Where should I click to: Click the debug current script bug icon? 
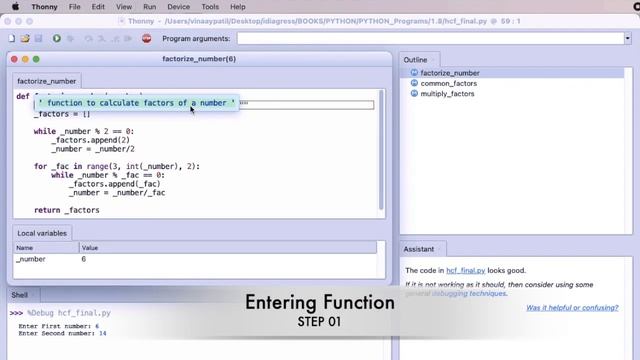[70, 38]
